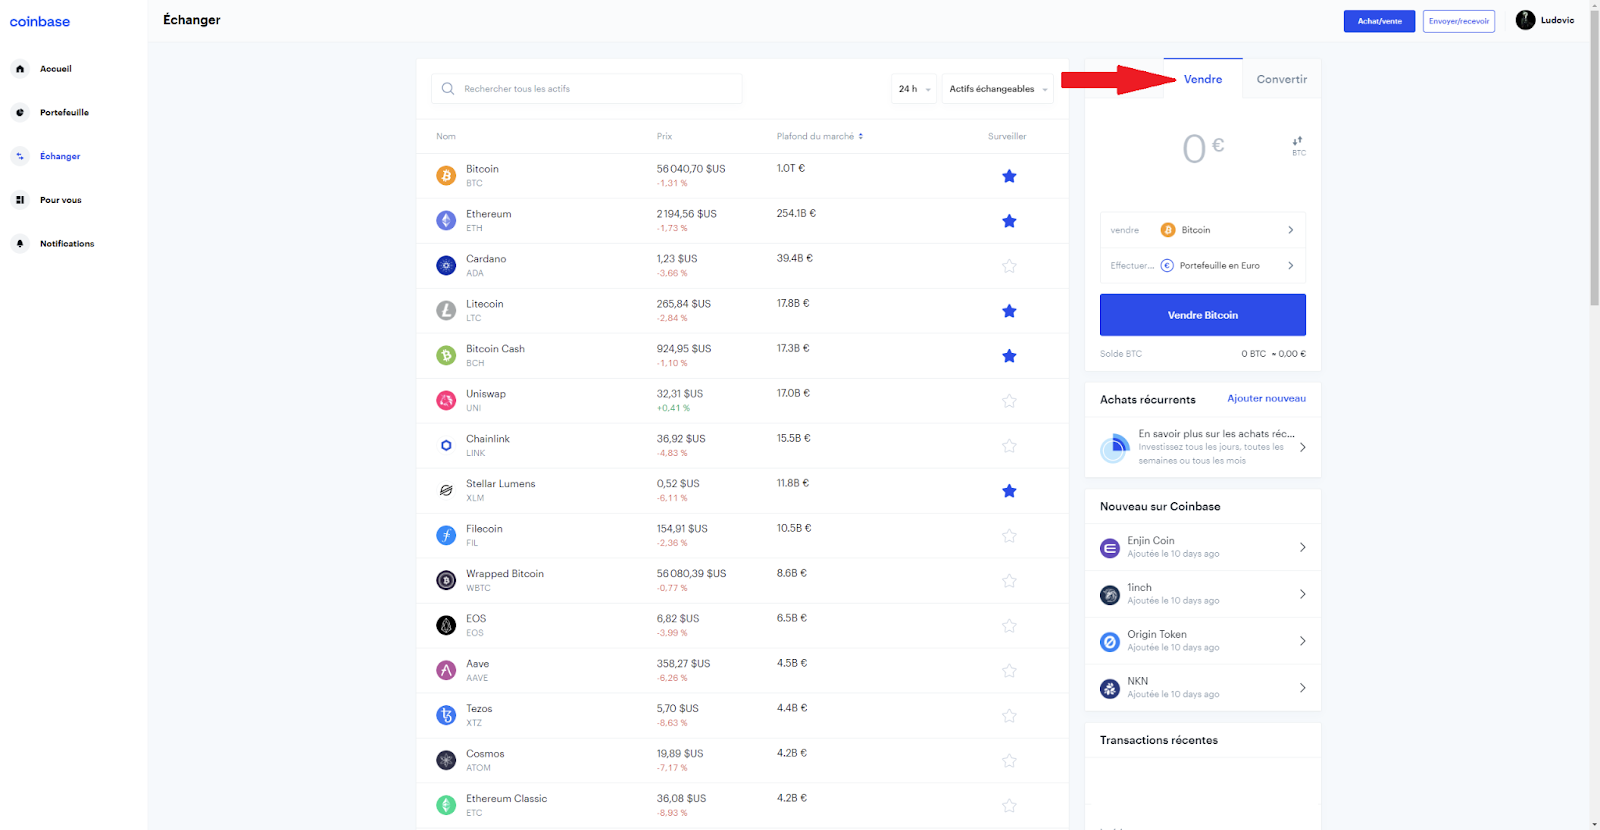Click the Vendre Bitcoin button
Viewport: 1600px width, 830px height.
[x=1203, y=315]
